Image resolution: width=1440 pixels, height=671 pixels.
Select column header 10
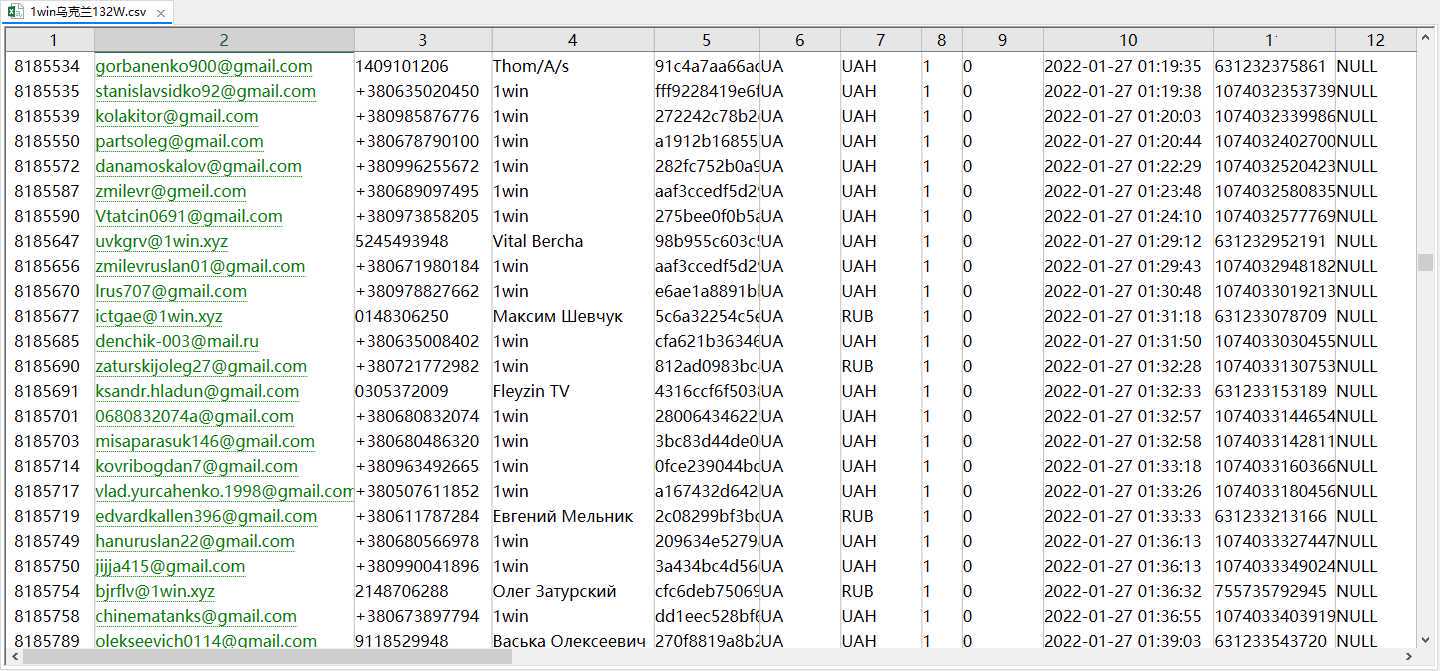1128,40
